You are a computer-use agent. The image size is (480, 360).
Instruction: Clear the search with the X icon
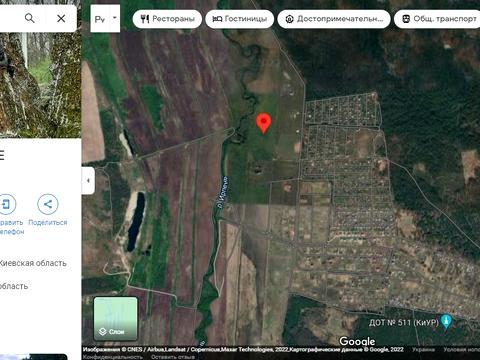coord(61,18)
